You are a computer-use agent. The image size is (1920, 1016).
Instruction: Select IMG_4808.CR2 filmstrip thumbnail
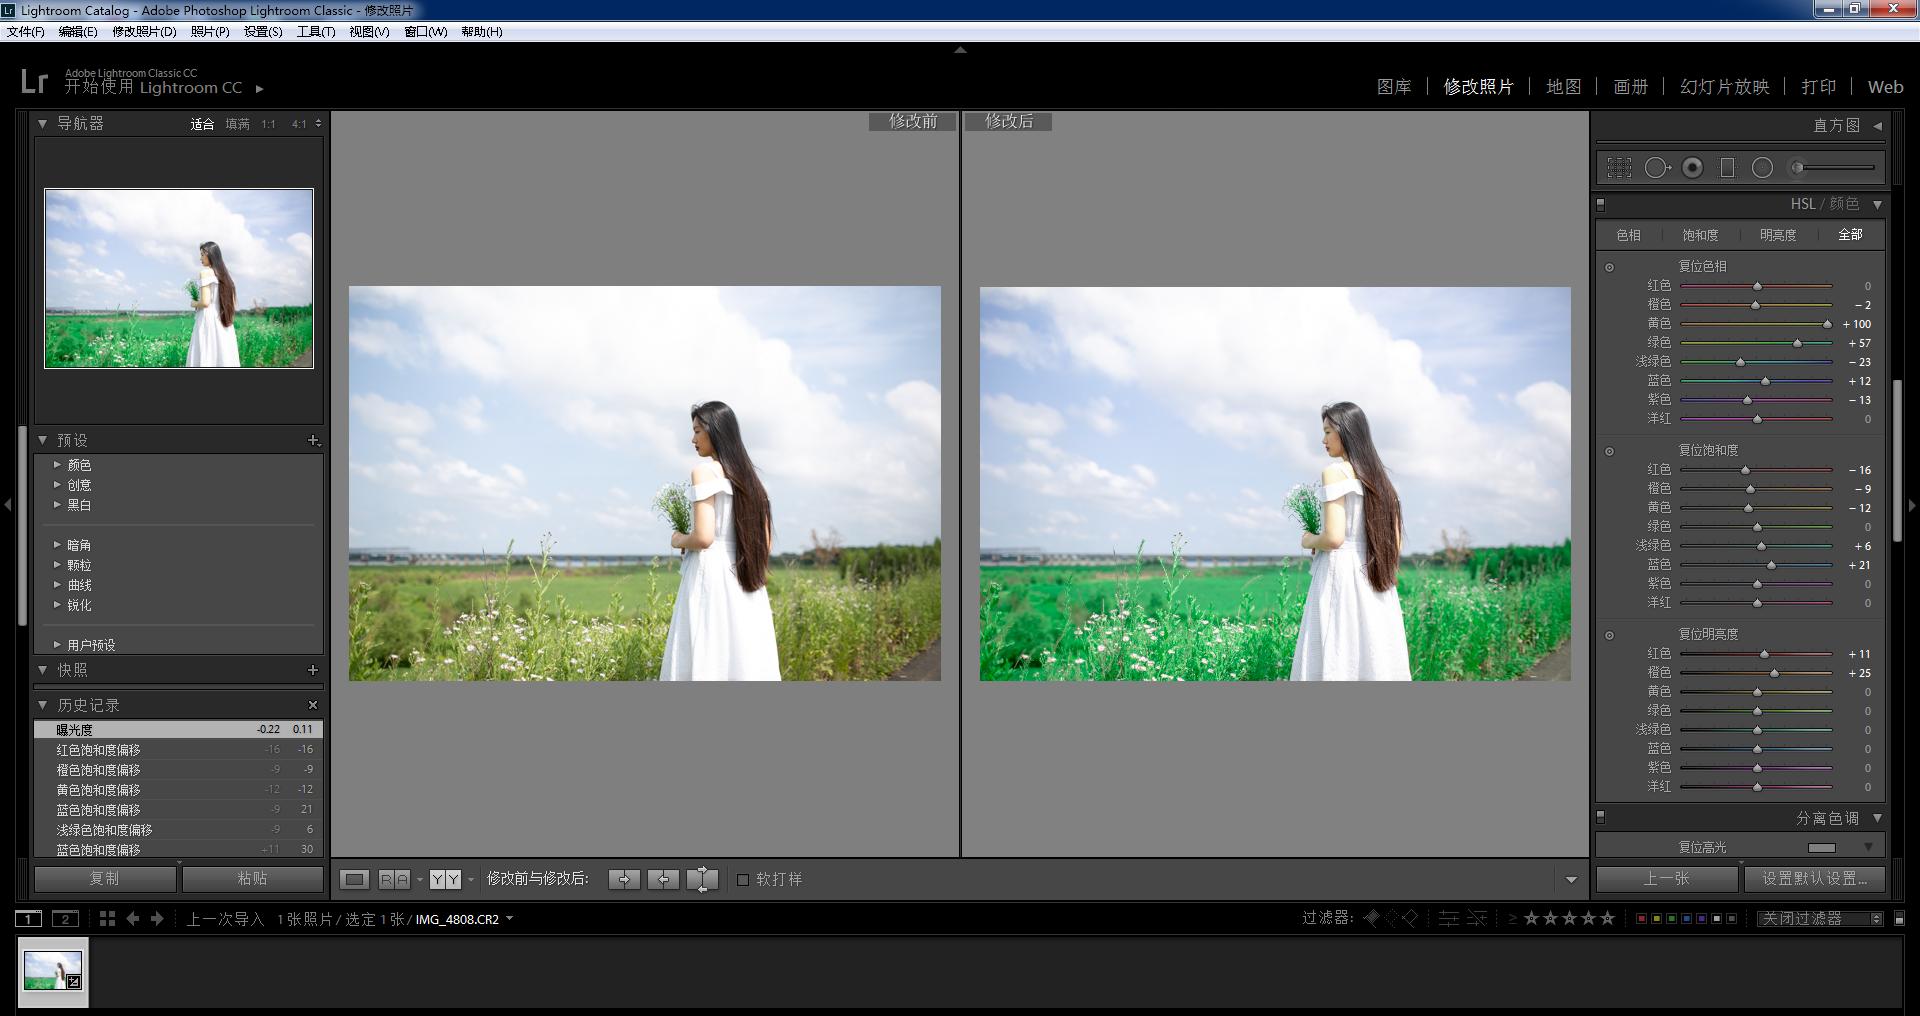(53, 971)
